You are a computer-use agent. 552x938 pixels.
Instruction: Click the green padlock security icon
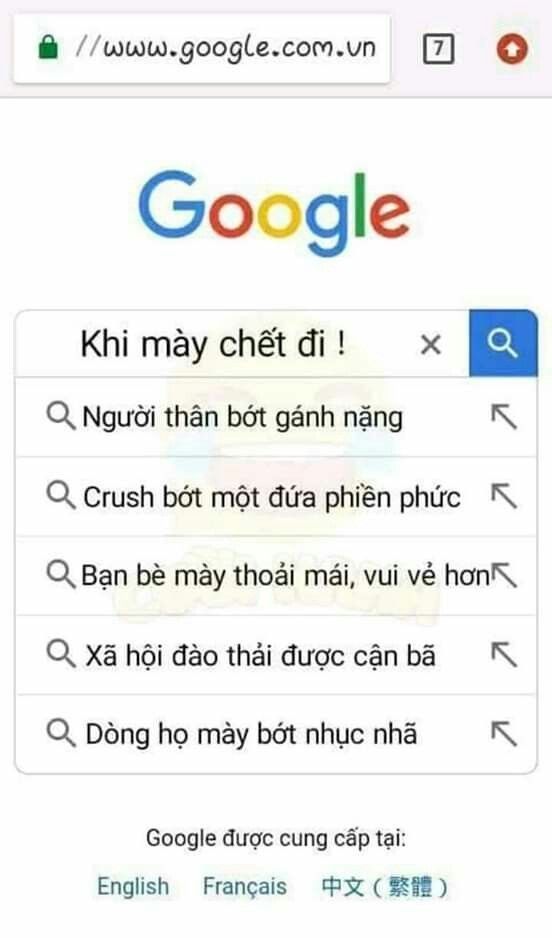click(x=48, y=47)
